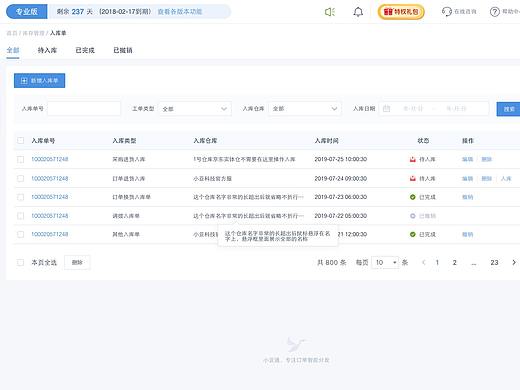Click the end date in 入库日期 range
The image size is (520, 390).
coord(456,109)
